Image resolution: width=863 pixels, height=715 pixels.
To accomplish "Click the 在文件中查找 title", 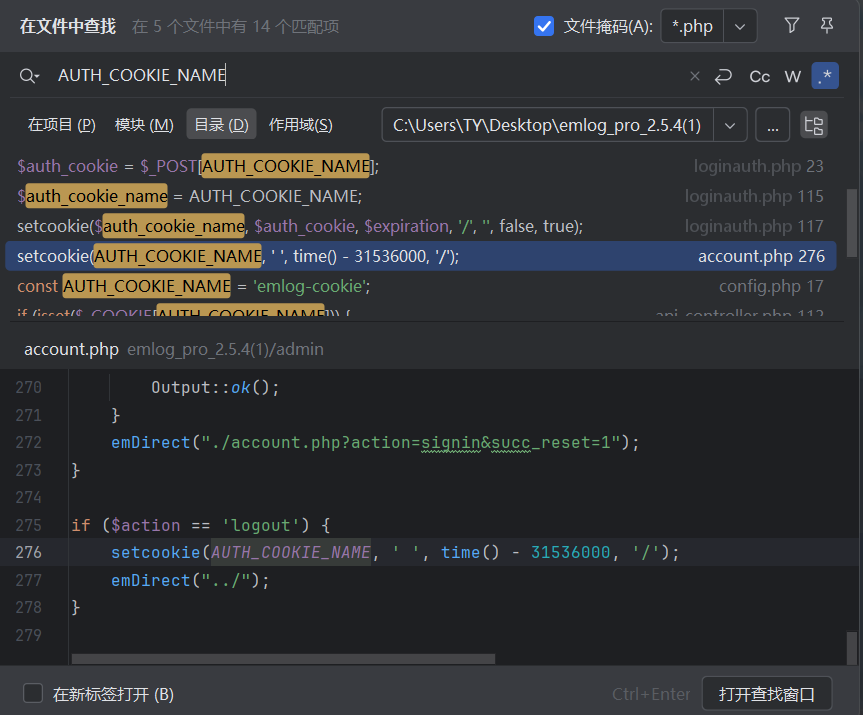I will [x=68, y=26].
